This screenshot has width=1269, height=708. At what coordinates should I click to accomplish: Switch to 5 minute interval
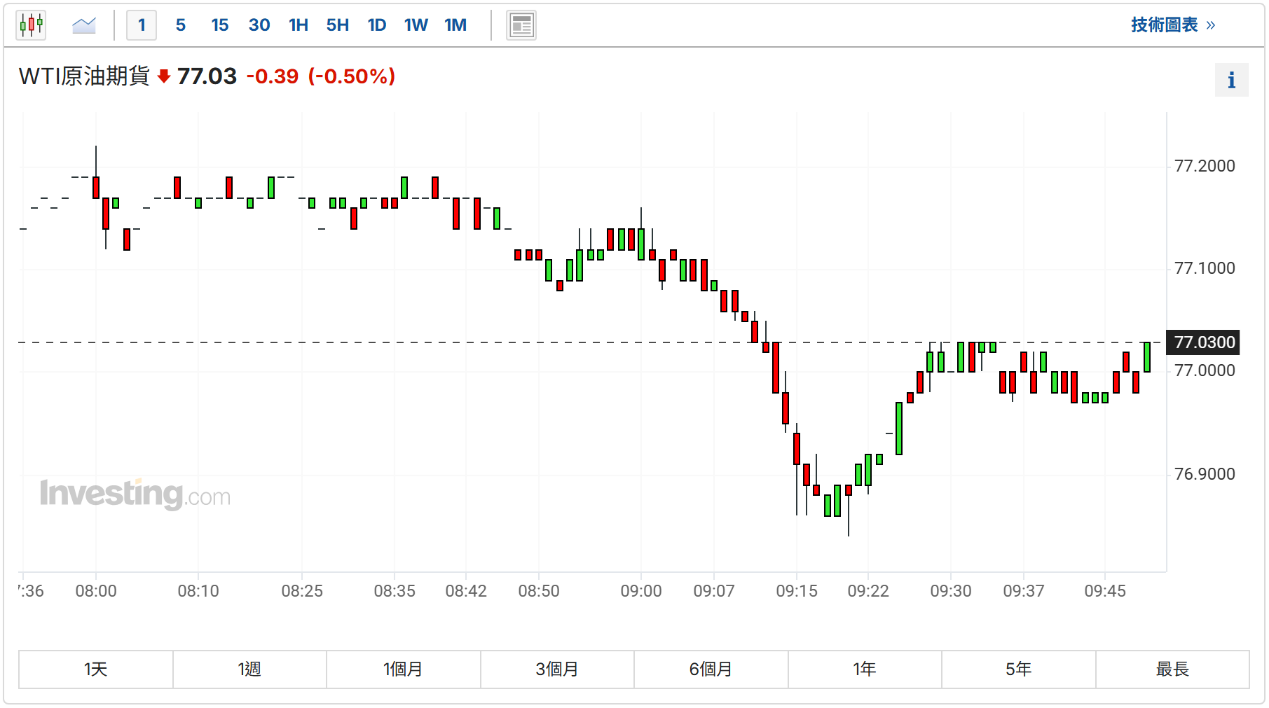click(x=180, y=25)
